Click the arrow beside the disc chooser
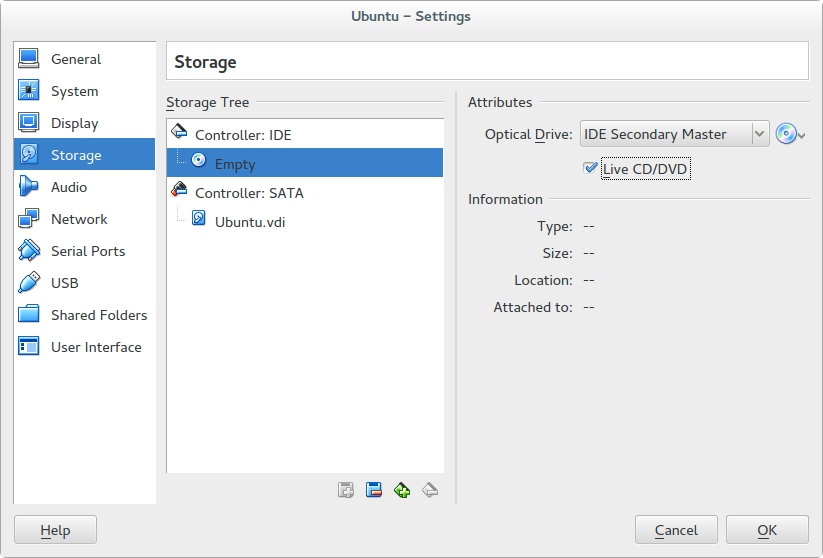This screenshot has width=823, height=558. point(801,135)
